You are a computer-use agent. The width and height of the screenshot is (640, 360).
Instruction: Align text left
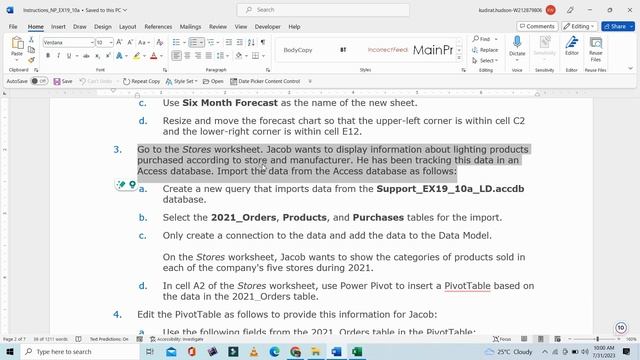pos(176,56)
